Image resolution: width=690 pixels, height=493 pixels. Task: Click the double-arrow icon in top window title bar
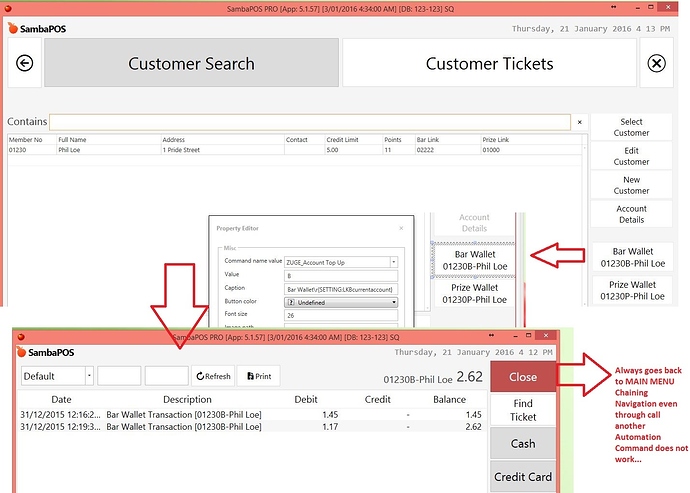pos(613,7)
